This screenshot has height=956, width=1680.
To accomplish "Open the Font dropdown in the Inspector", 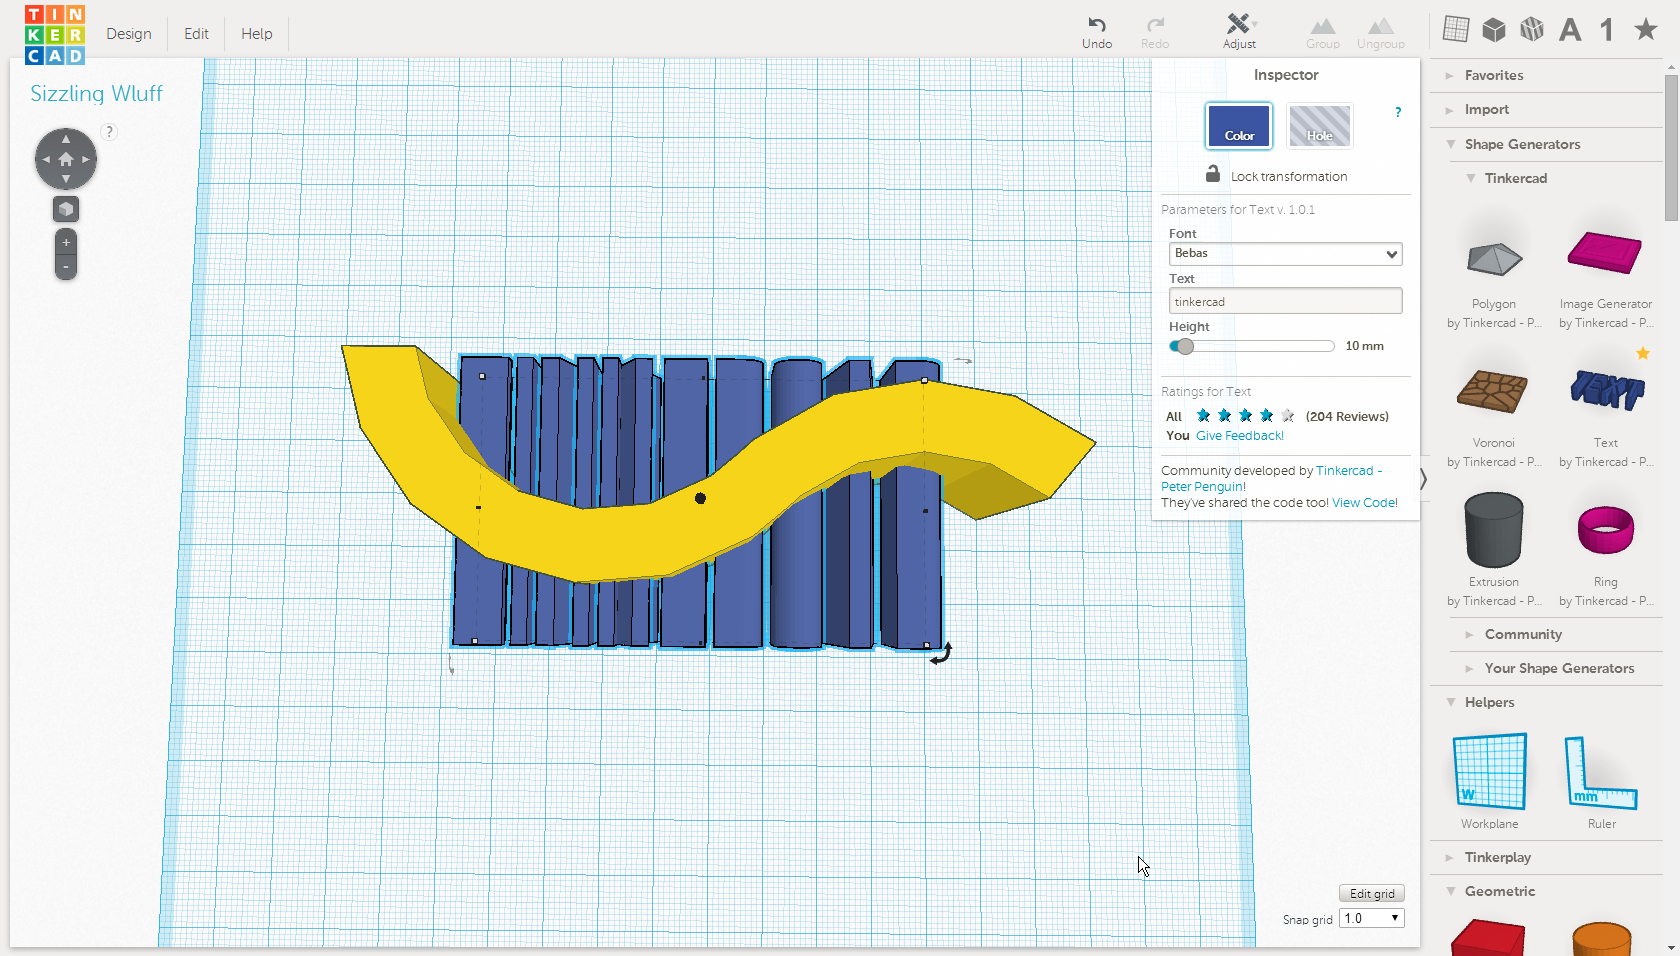I will pyautogui.click(x=1285, y=254).
